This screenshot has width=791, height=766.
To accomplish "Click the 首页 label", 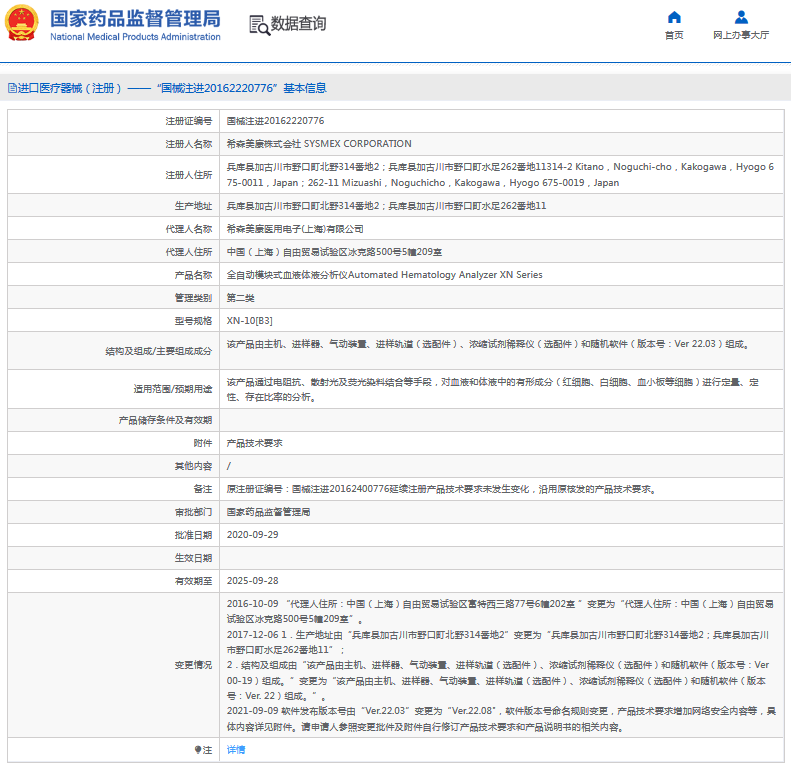I will pyautogui.click(x=674, y=35).
